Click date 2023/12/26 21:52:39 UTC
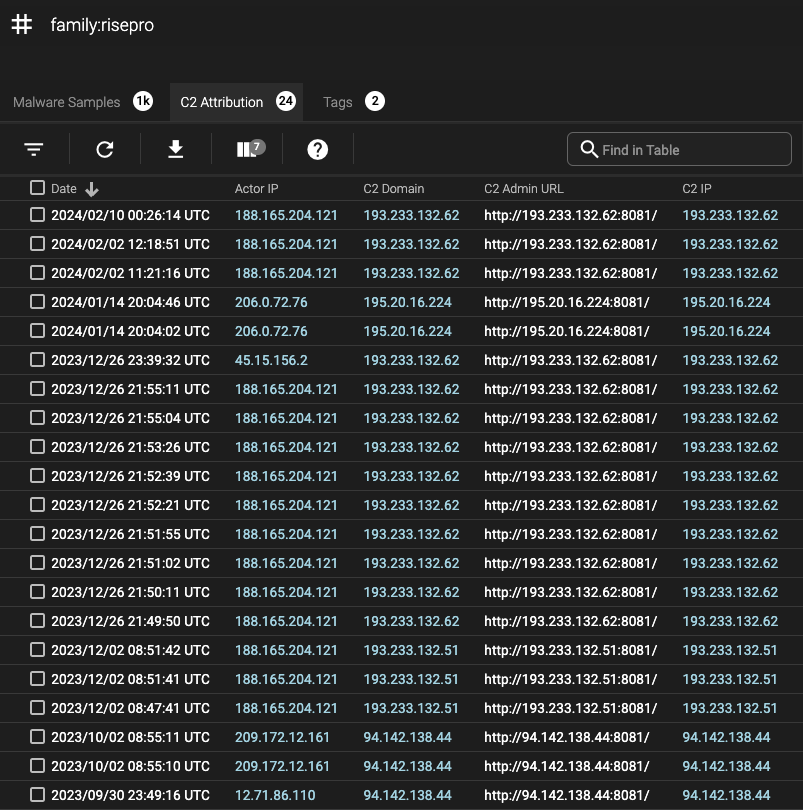 pyautogui.click(x=130, y=476)
